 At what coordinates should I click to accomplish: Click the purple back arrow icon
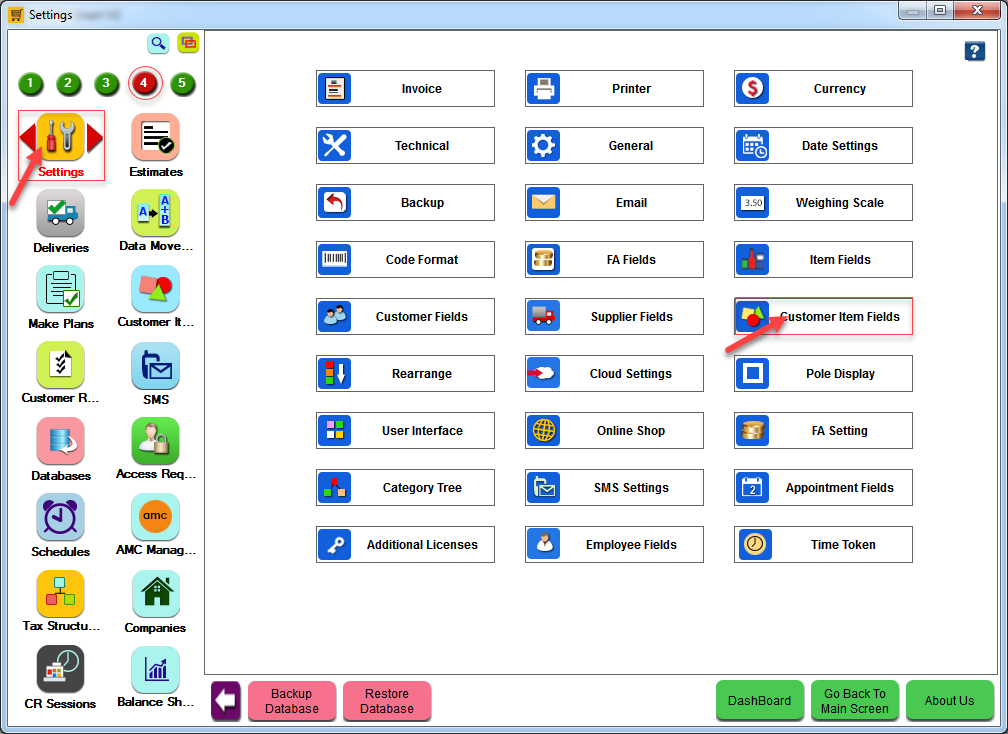pos(225,701)
